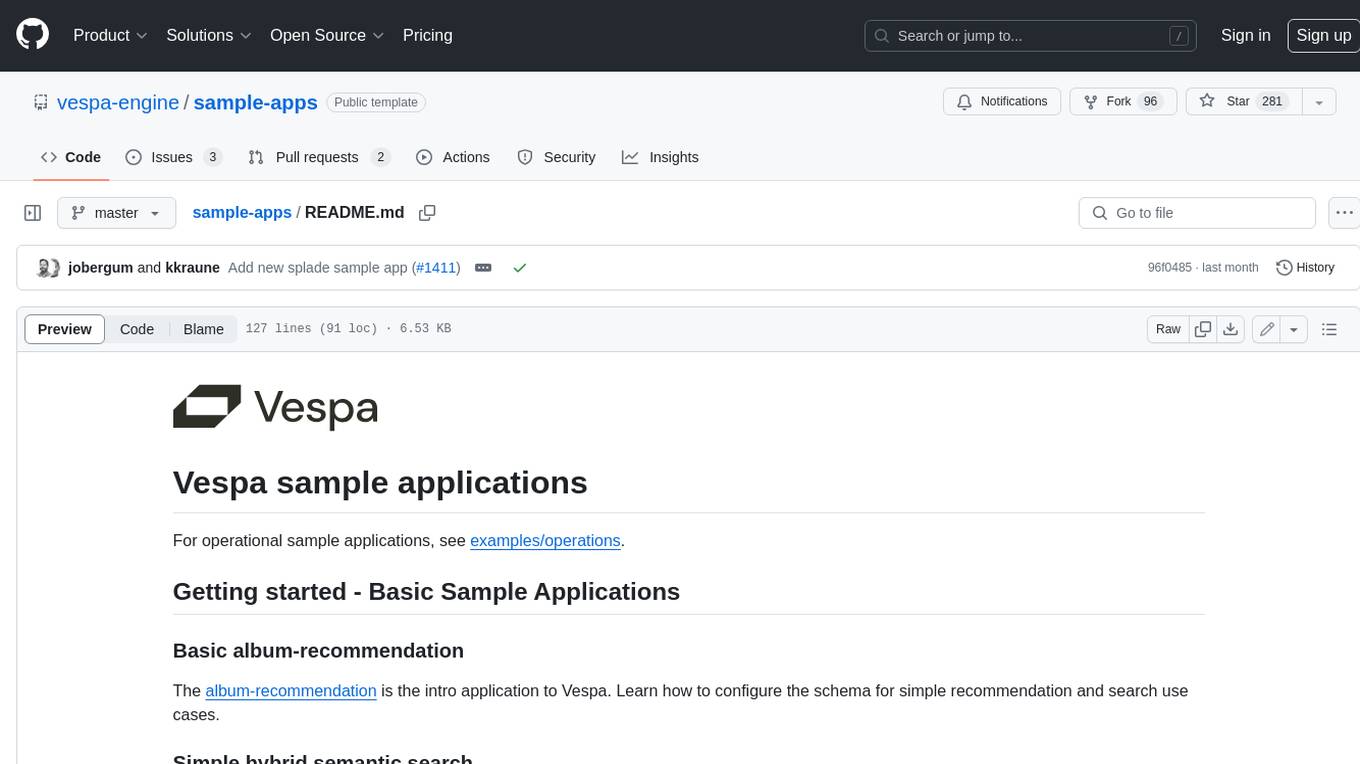Copy the README.md file path
Screen dimensions: 1360x764
pos(427,213)
